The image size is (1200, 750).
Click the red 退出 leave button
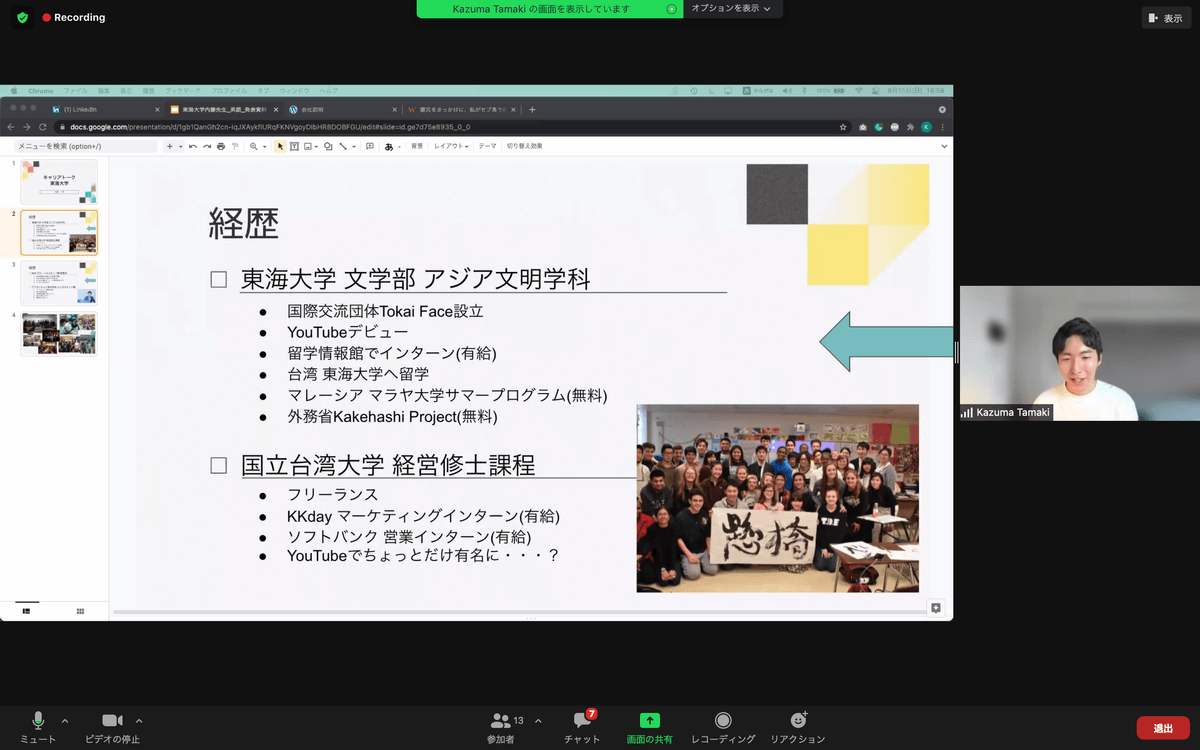pyautogui.click(x=1163, y=728)
